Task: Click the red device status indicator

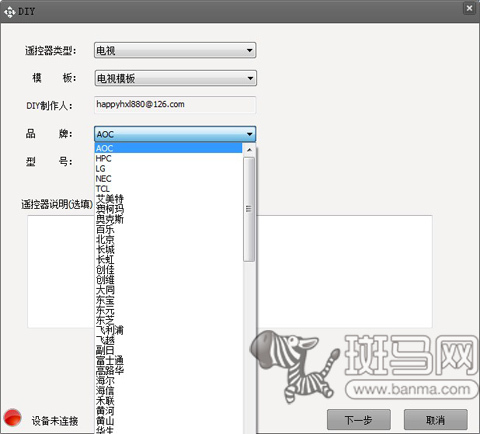Action: 13,418
